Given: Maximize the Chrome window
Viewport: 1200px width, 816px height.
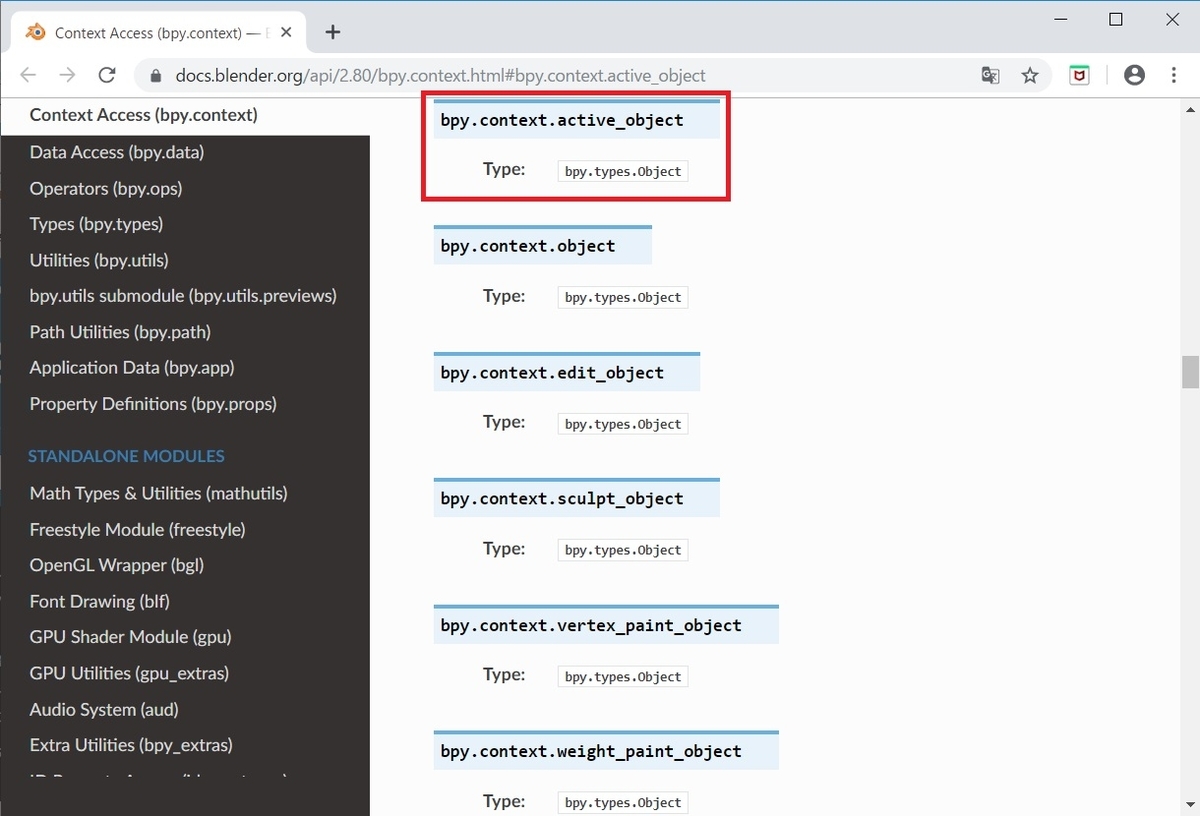Looking at the screenshot, I should coord(1116,19).
